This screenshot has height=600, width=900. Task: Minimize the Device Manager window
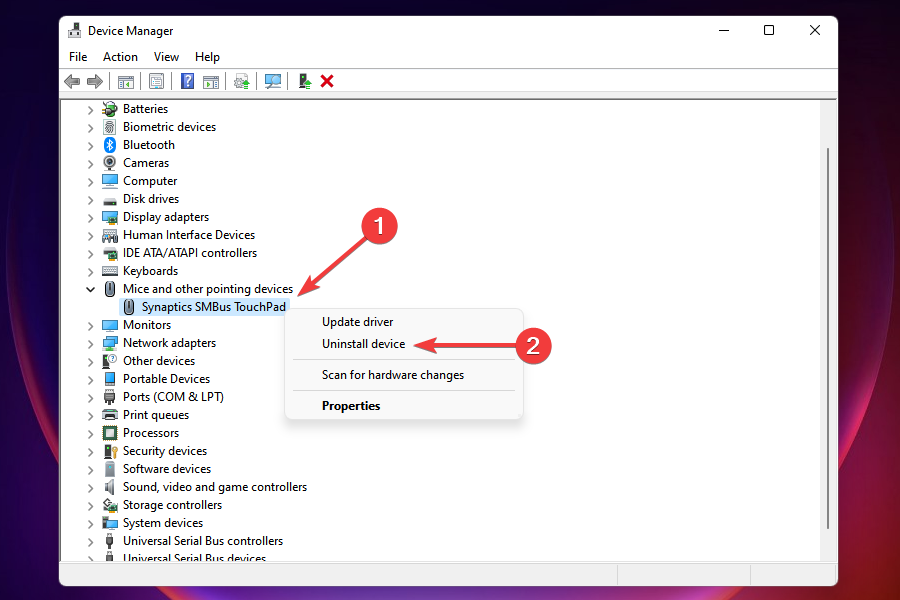[724, 30]
